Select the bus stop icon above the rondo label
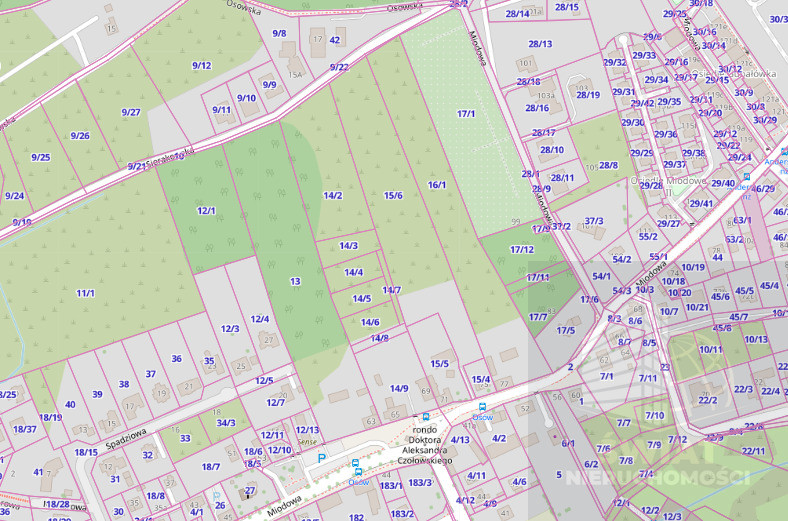This screenshot has height=521, width=788. (426, 416)
